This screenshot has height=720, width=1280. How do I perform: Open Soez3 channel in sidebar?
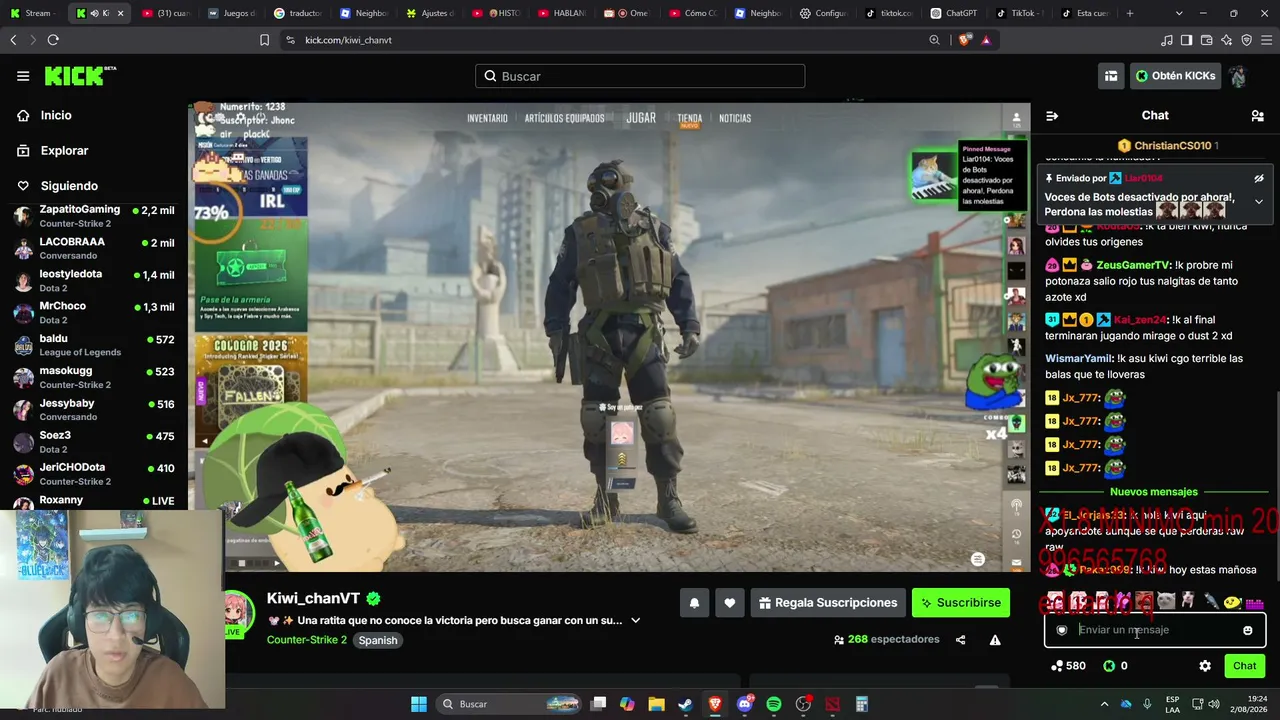(x=94, y=441)
